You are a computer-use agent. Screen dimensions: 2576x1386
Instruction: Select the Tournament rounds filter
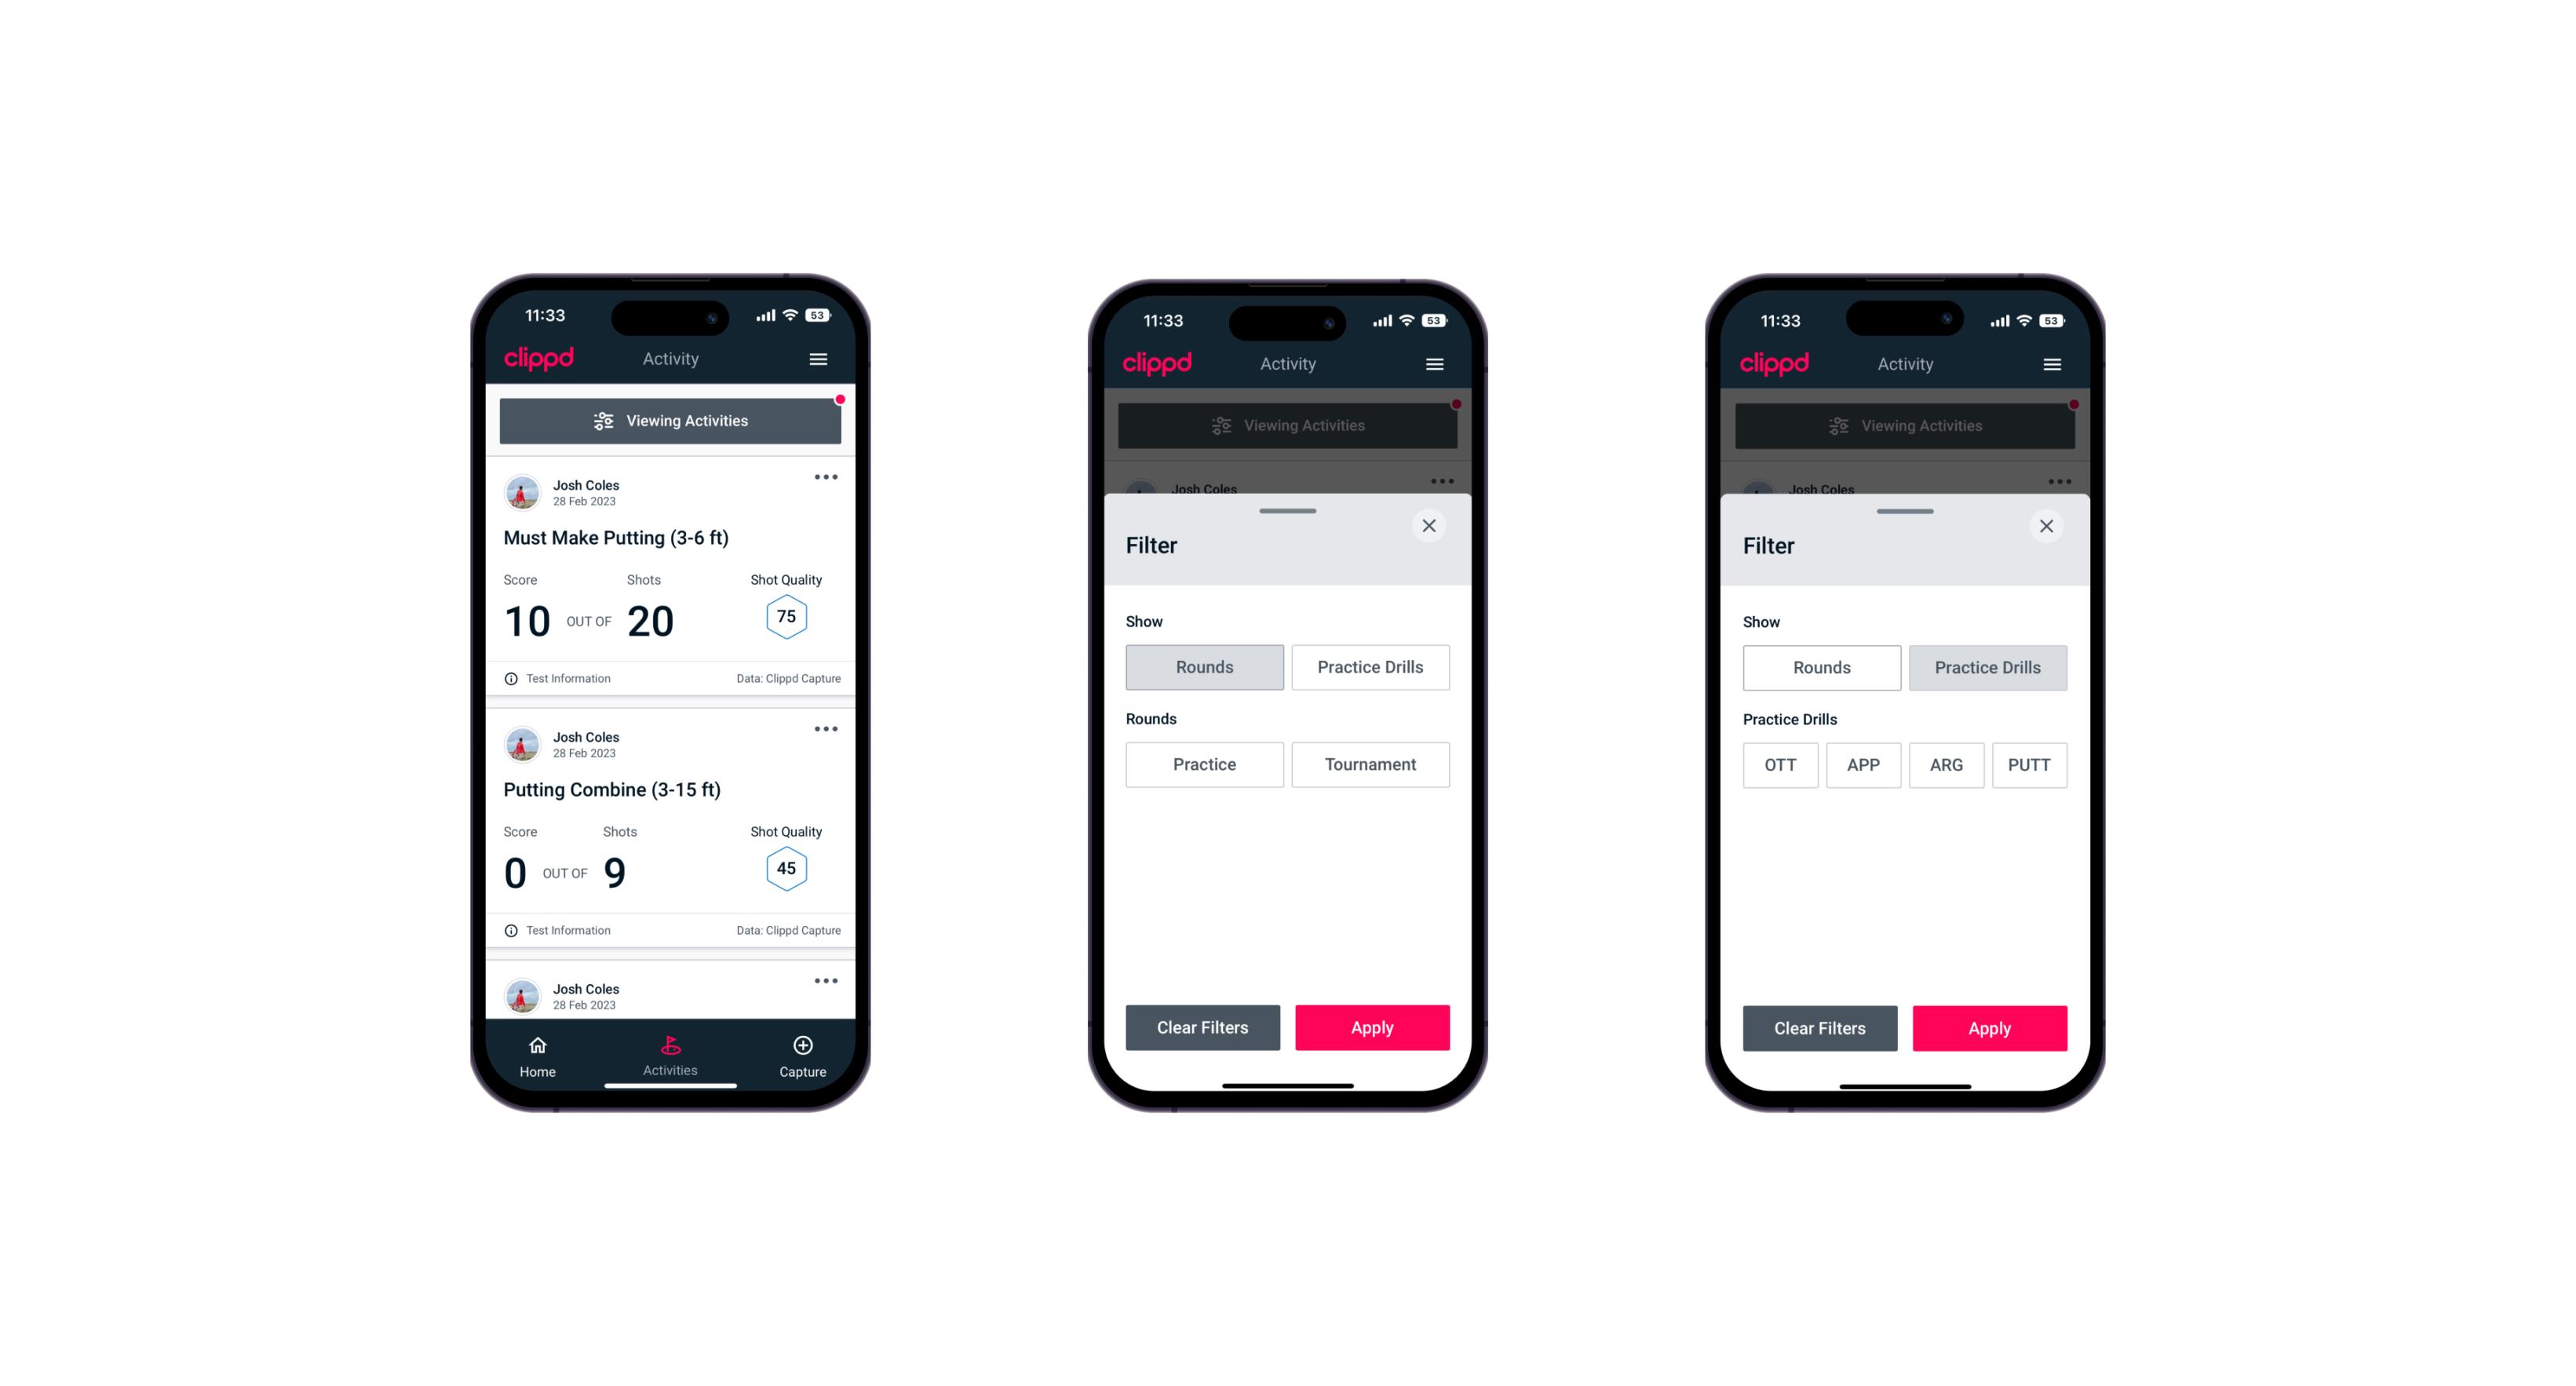tap(1367, 764)
